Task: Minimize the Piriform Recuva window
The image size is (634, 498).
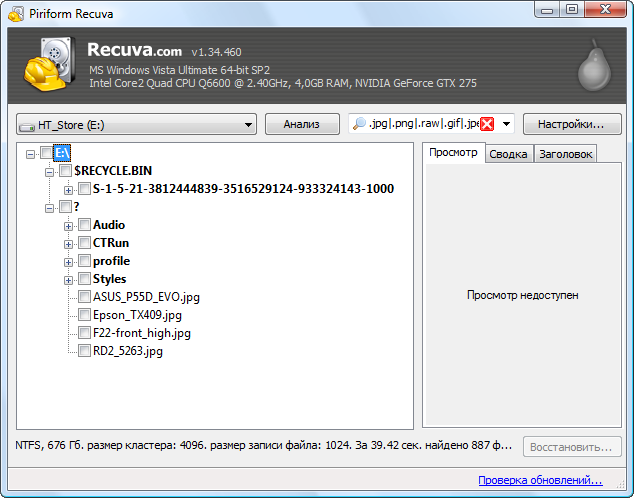Action: click(x=547, y=10)
